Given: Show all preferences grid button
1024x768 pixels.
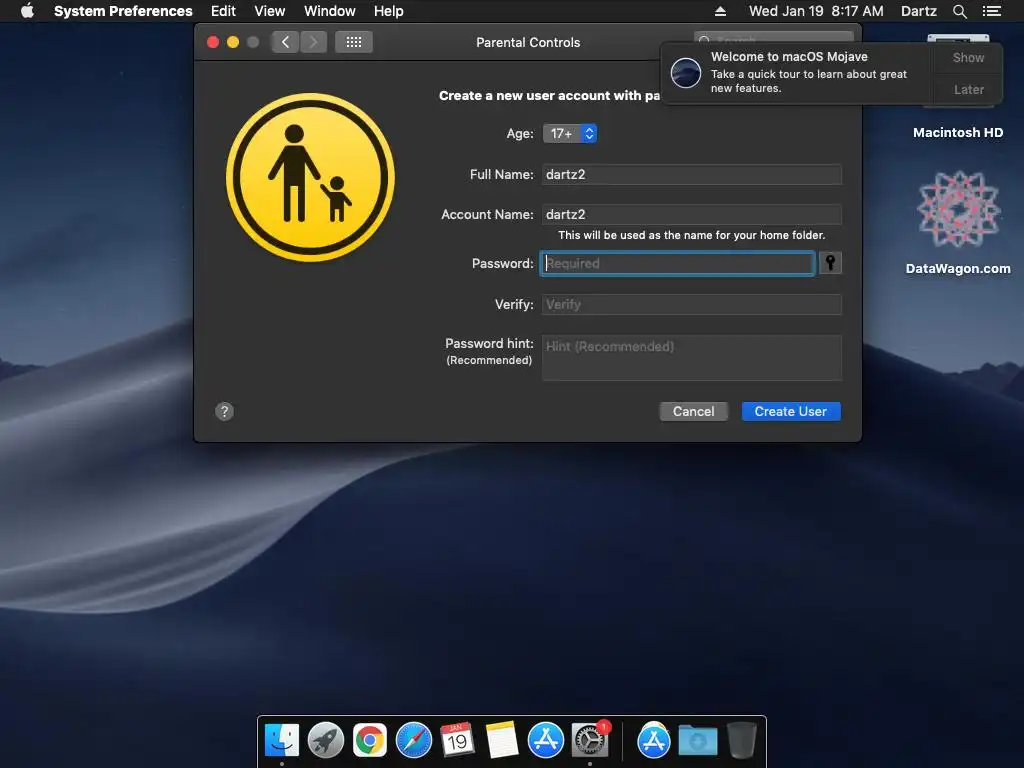Looking at the screenshot, I should (x=354, y=42).
